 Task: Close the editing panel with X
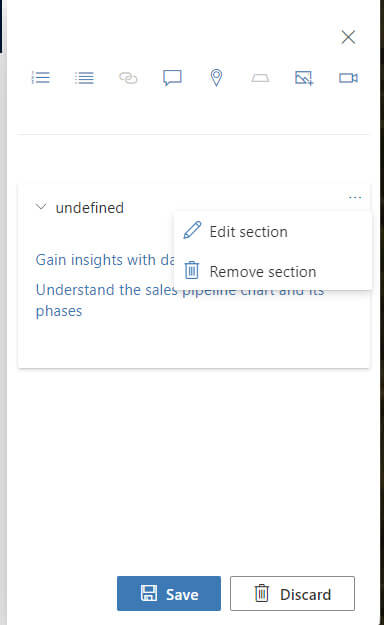(348, 37)
